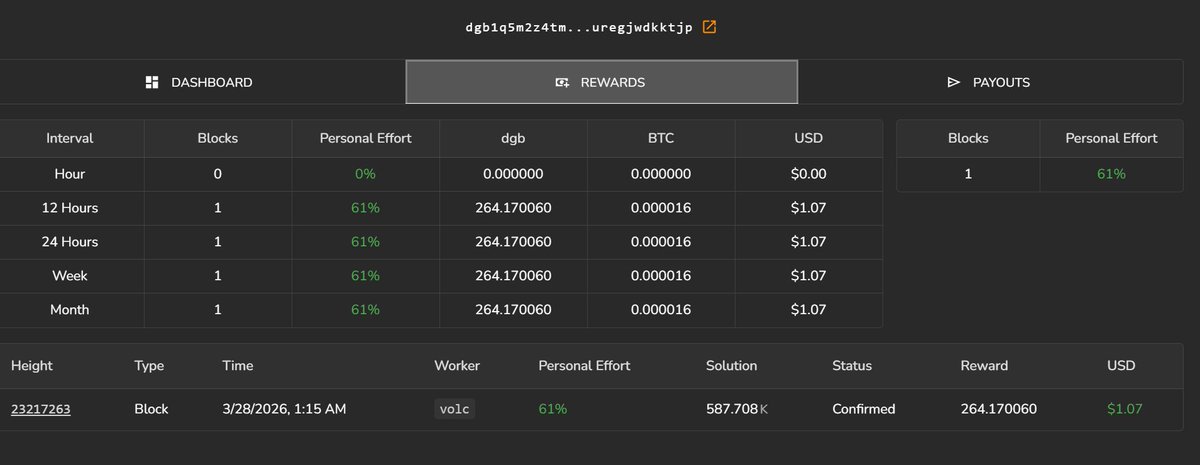This screenshot has width=1200, height=465.
Task: Switch to the DASHBOARD tab
Action: click(x=200, y=82)
